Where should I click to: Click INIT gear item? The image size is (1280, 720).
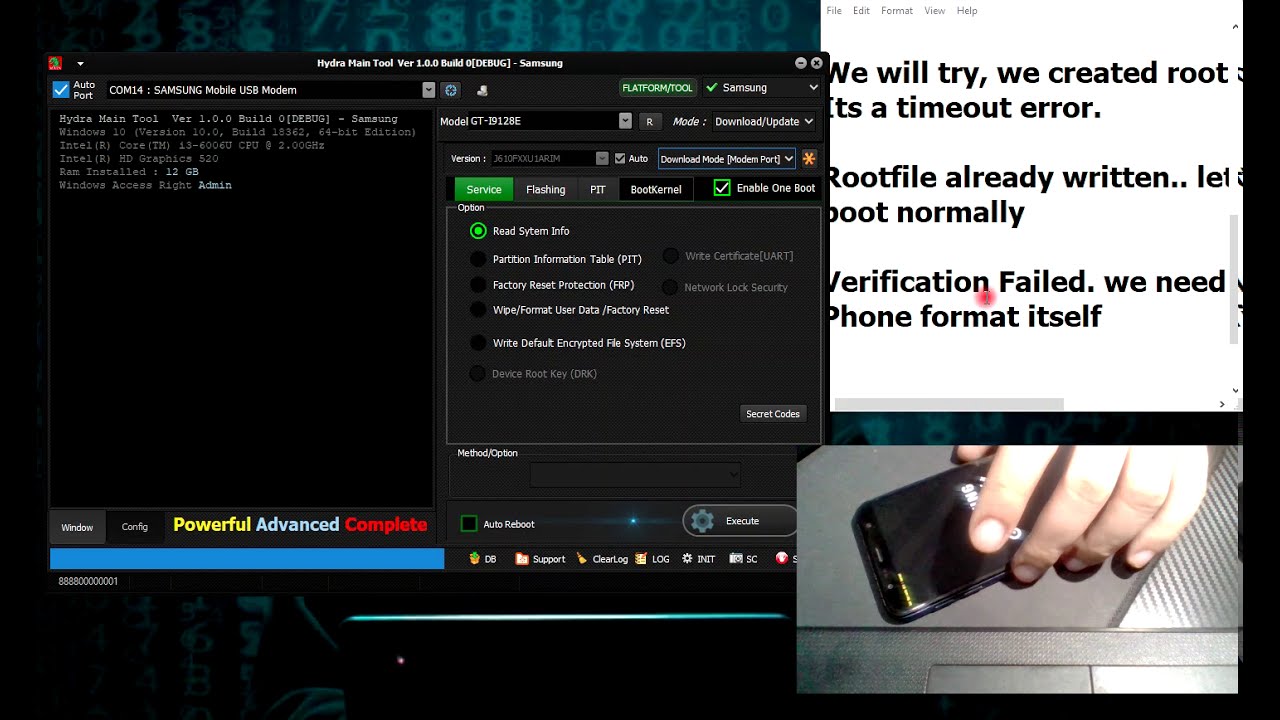click(698, 559)
